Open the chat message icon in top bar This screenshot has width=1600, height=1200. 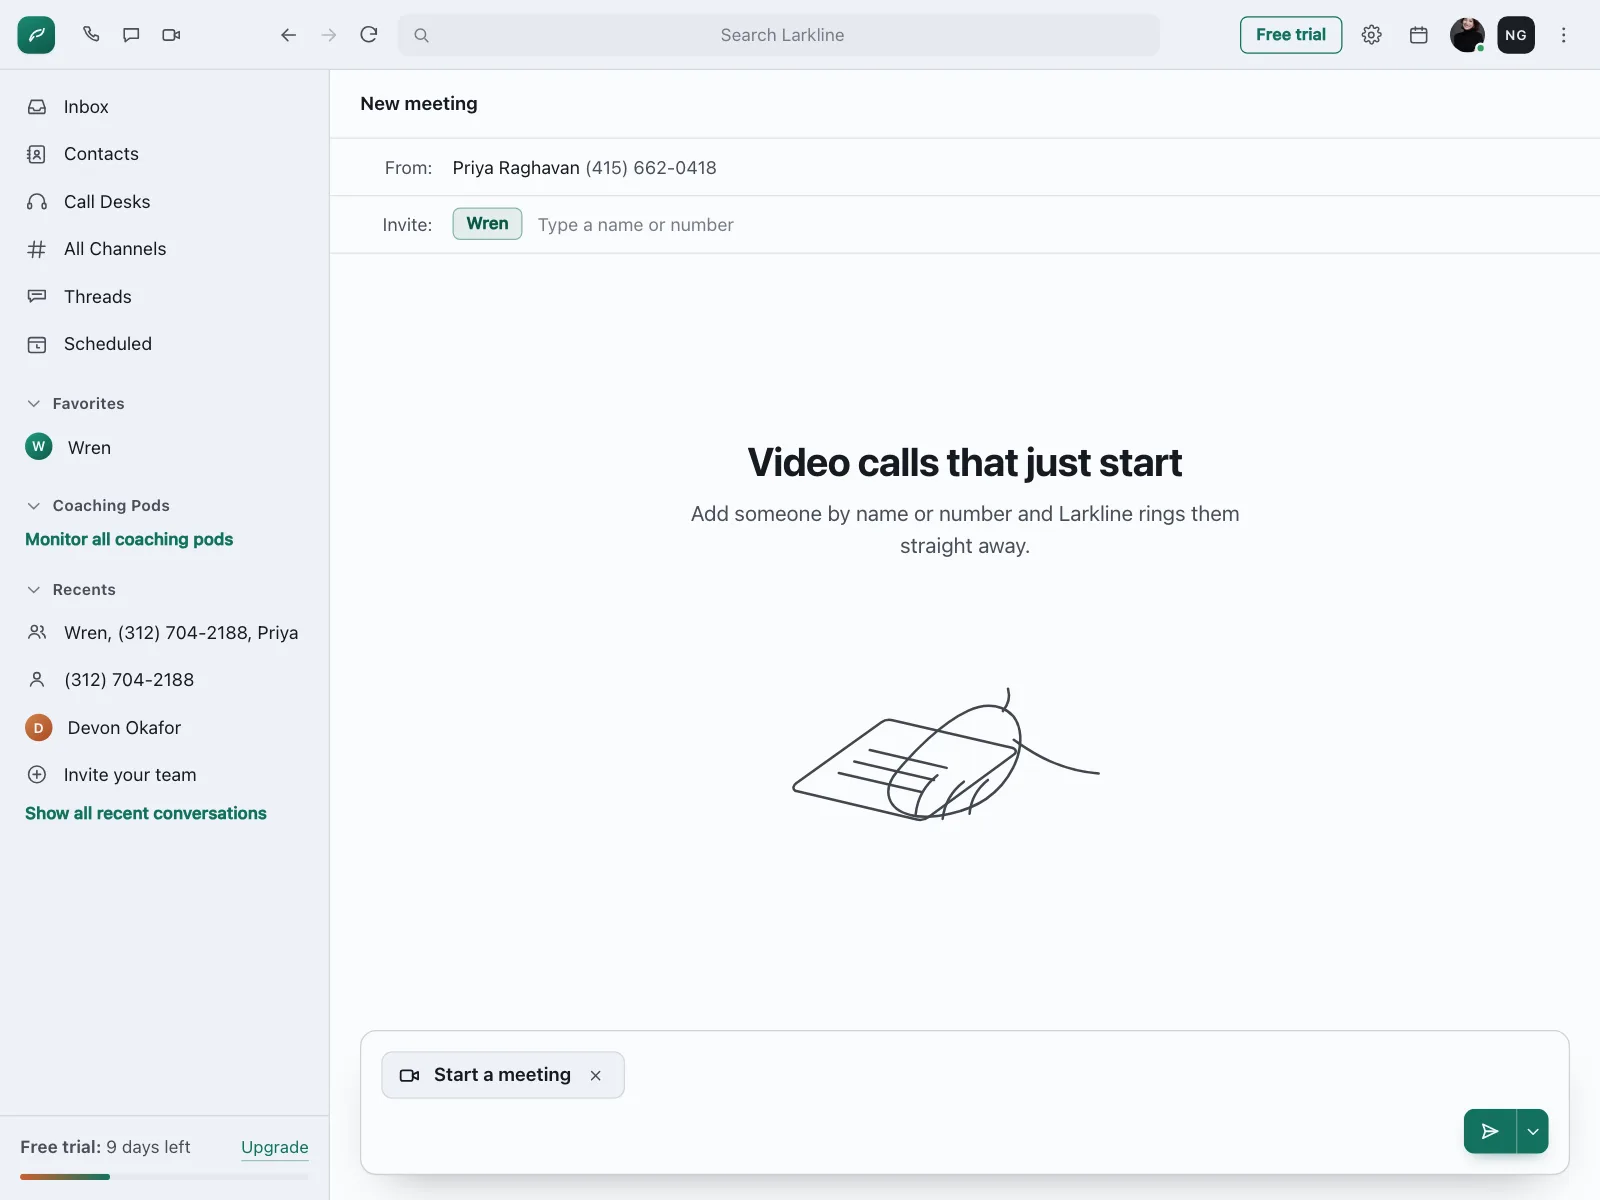click(131, 35)
